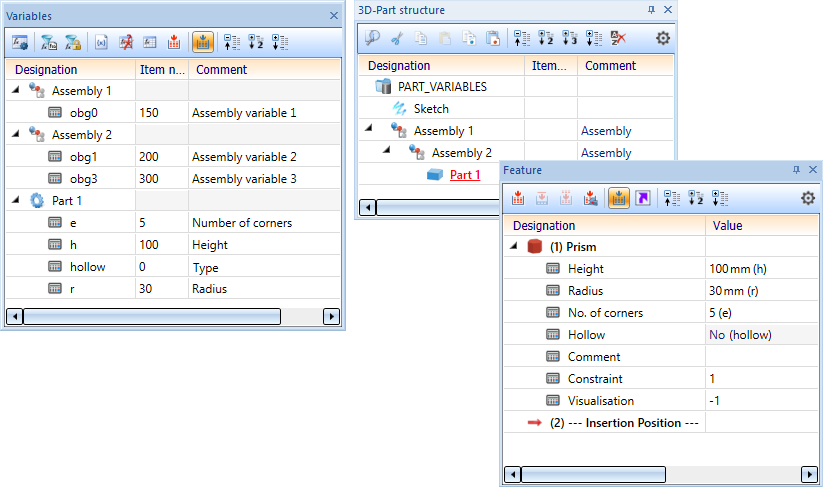Select Insertion Position feature row

pyautogui.click(x=660, y=422)
